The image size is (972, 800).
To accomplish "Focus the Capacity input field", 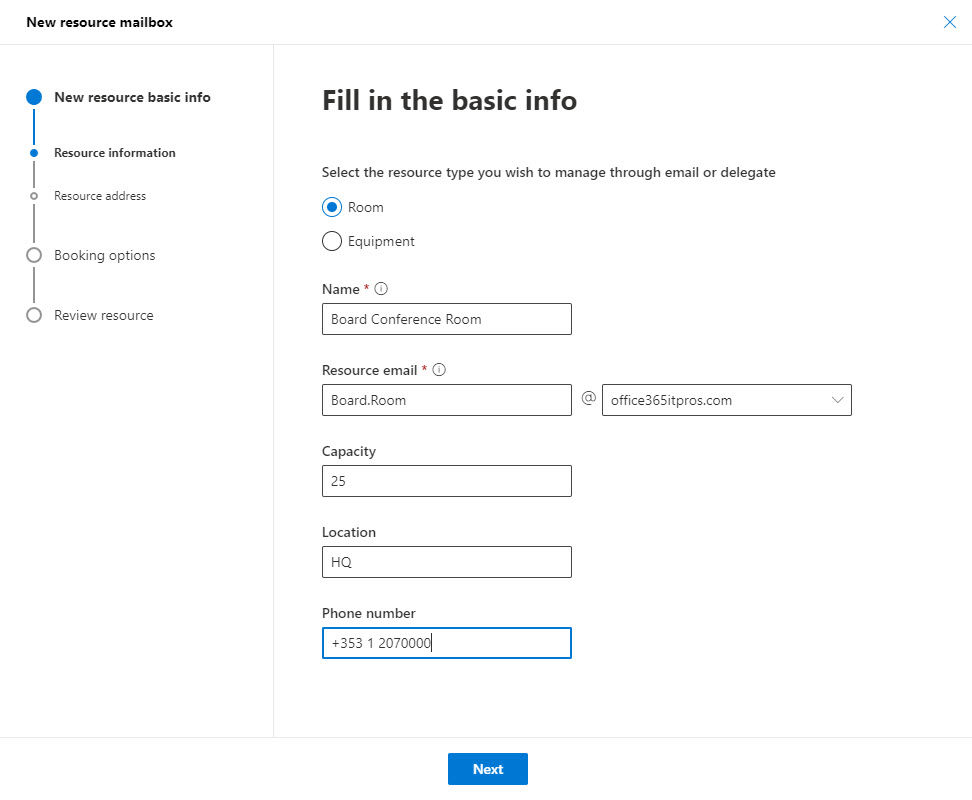I will [446, 481].
